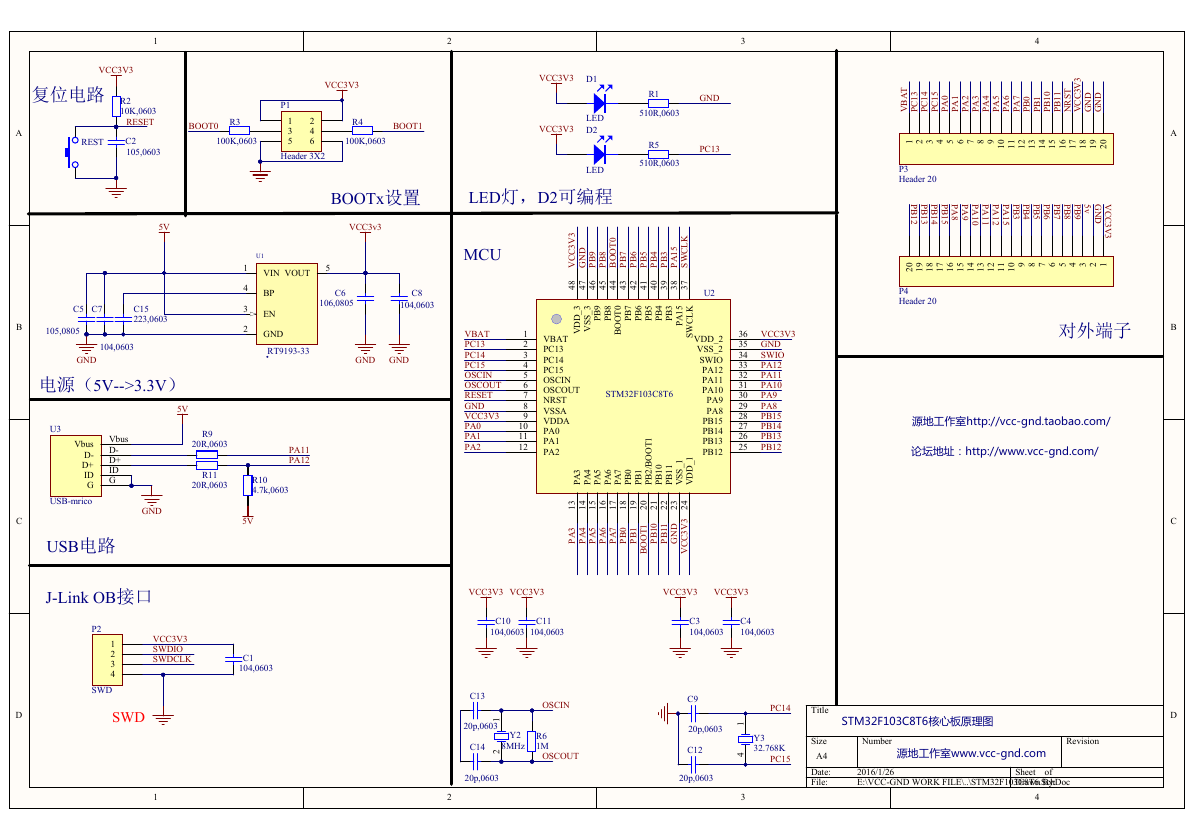Screen dimensions: 1195x840
Task: Select the D2 LED symbol
Action: pyautogui.click(x=601, y=152)
